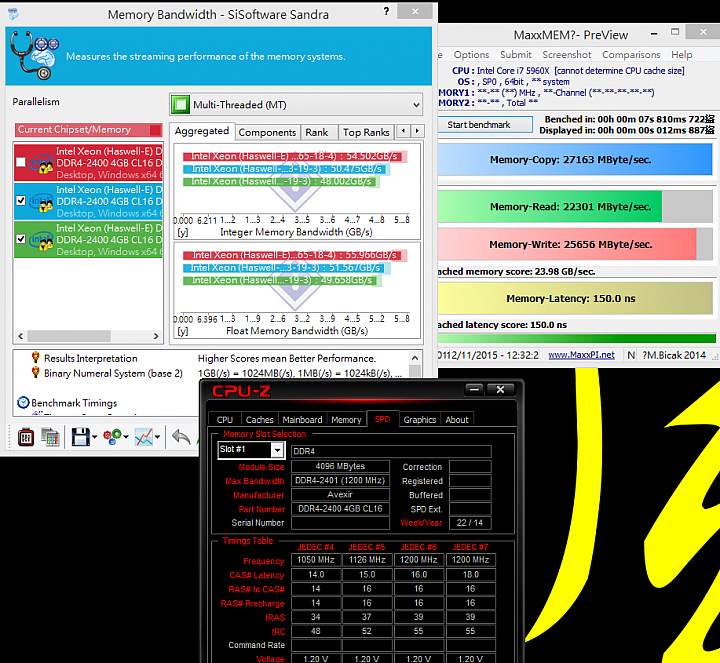Click the Sandra options (red panel) toolbar icon
The width and height of the screenshot is (720, 663).
(26, 437)
